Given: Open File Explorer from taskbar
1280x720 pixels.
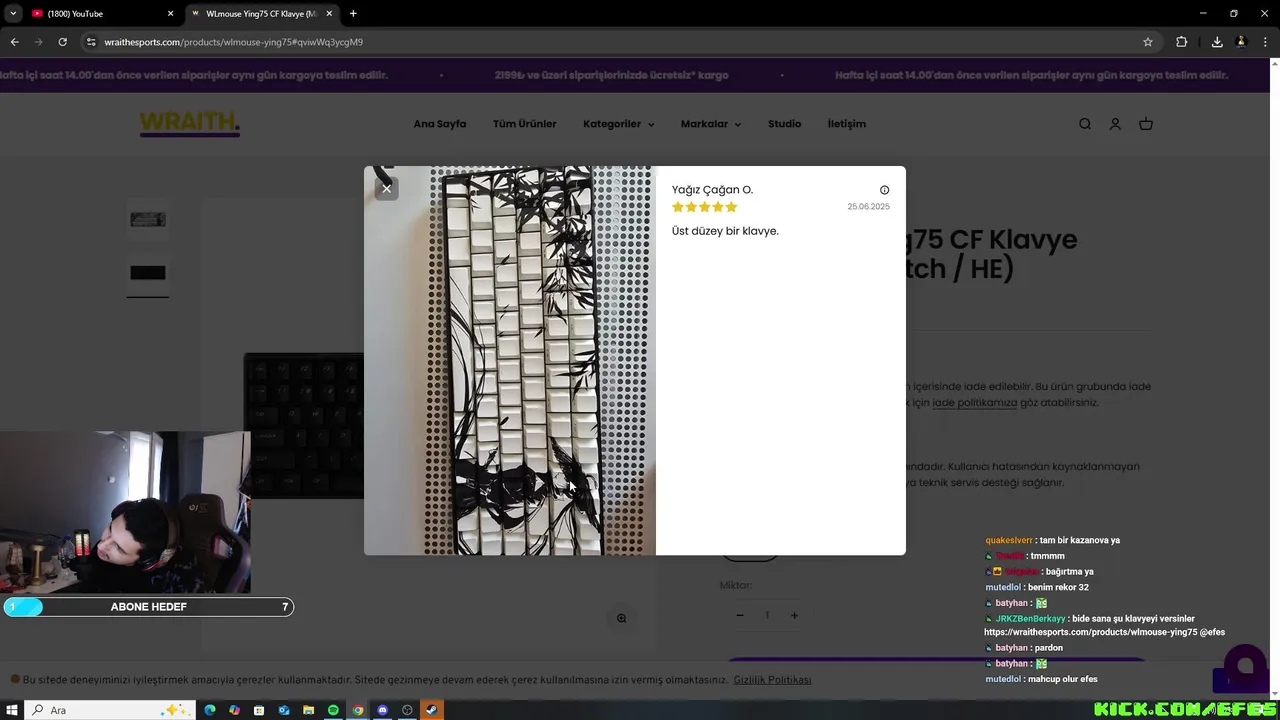Looking at the screenshot, I should 308,710.
